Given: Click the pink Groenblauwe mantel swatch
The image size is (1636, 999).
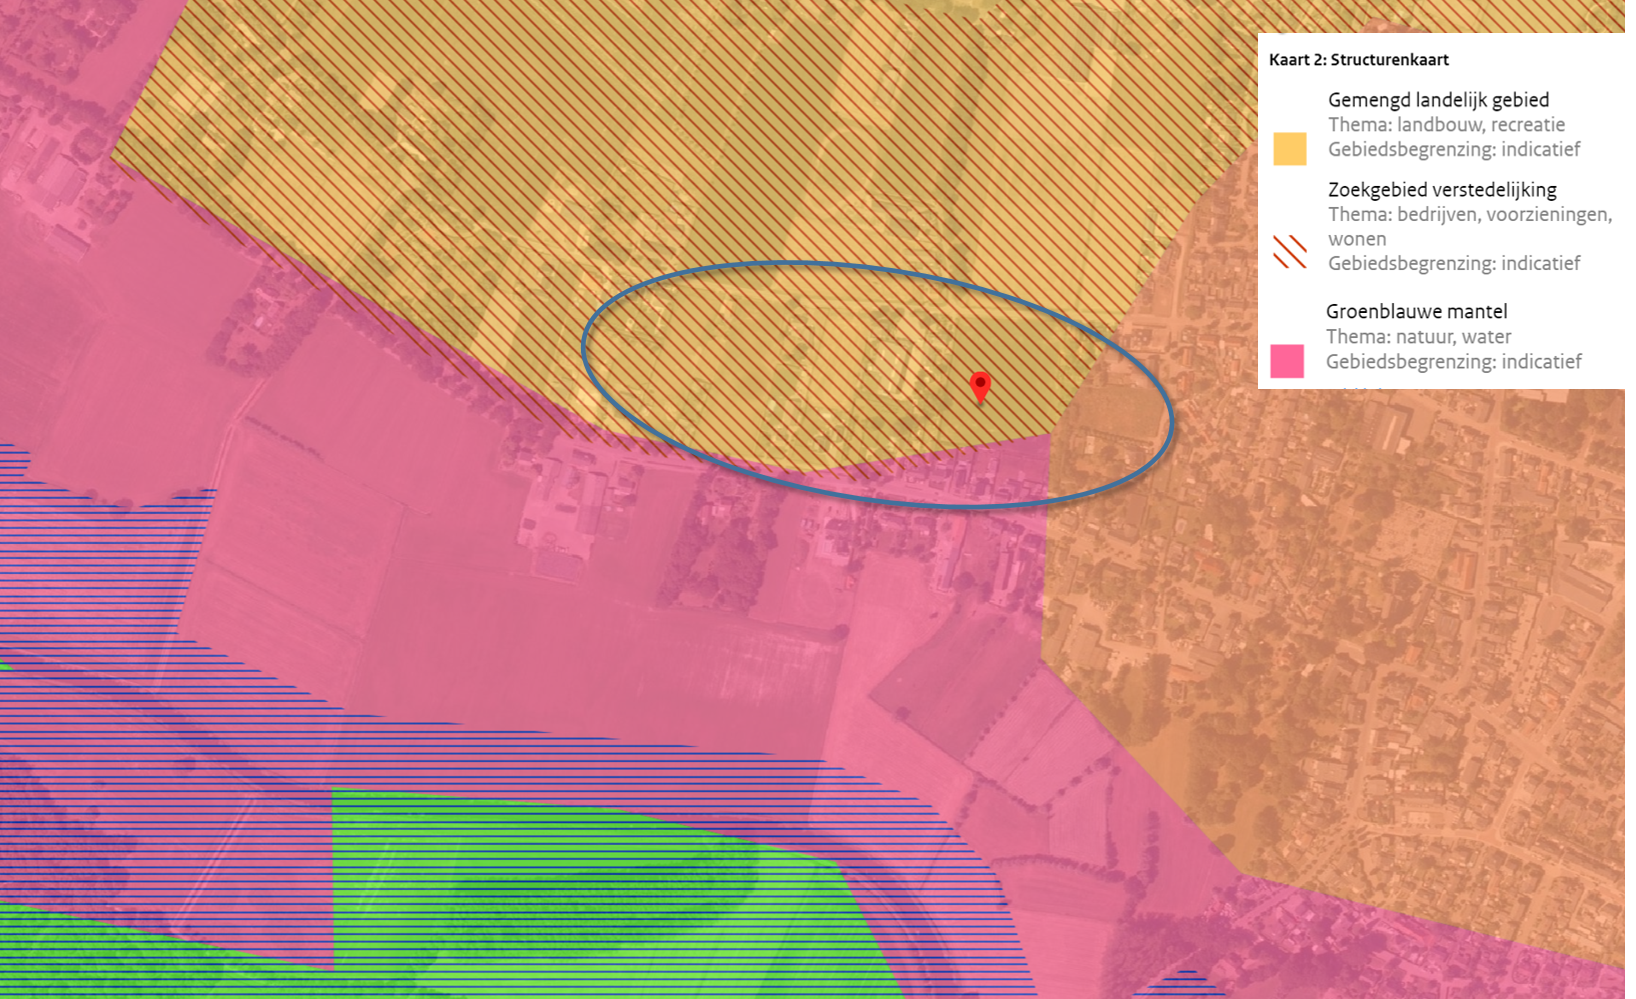Looking at the screenshot, I should click(x=1287, y=361).
